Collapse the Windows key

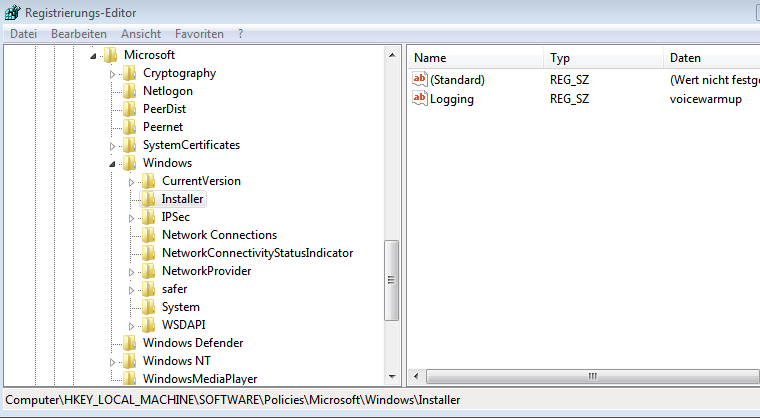[112, 164]
